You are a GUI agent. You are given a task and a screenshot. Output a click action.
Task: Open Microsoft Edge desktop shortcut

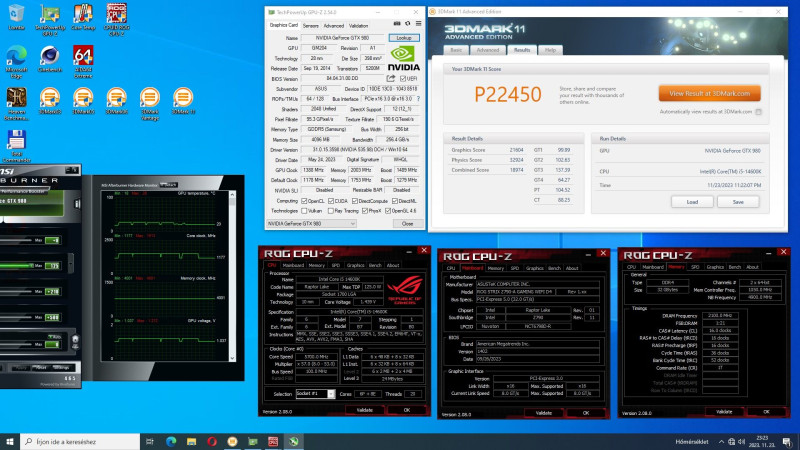(x=16, y=62)
